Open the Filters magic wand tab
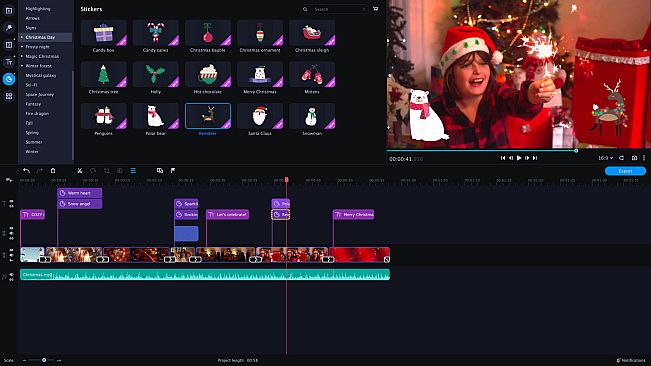This screenshot has width=651, height=366. pos(9,28)
